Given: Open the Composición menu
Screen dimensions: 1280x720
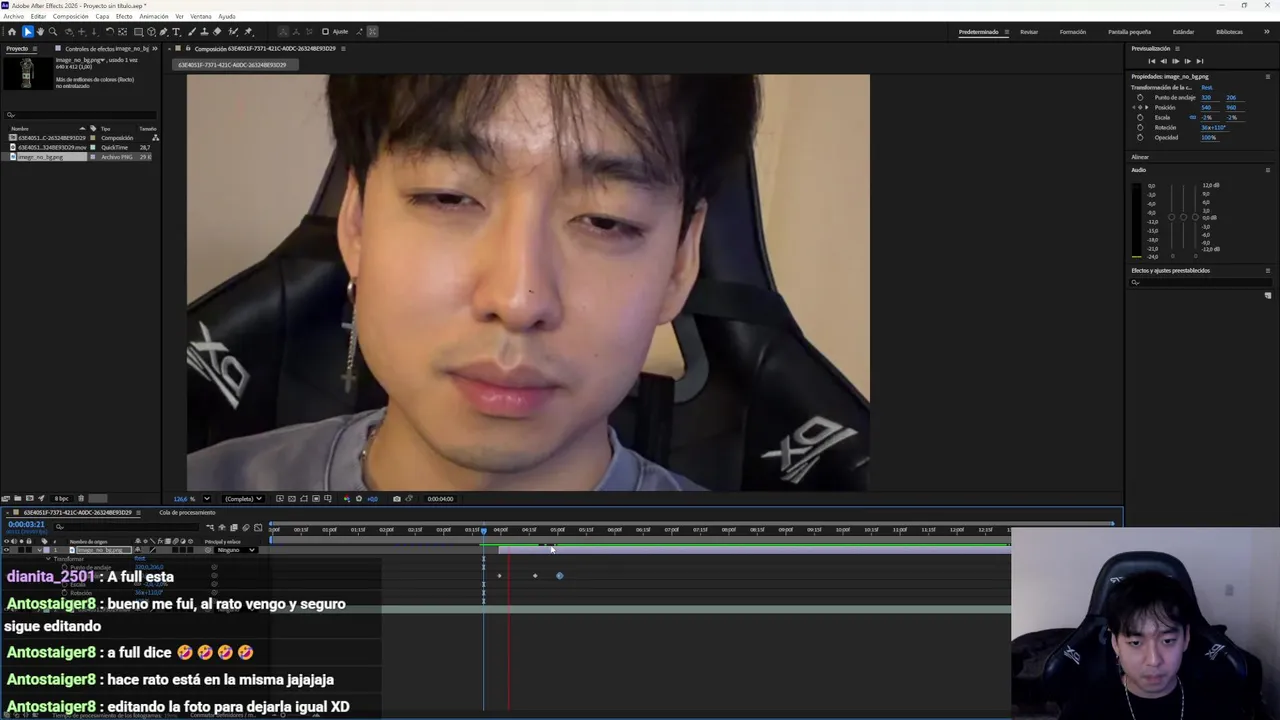Looking at the screenshot, I should click(x=70, y=16).
